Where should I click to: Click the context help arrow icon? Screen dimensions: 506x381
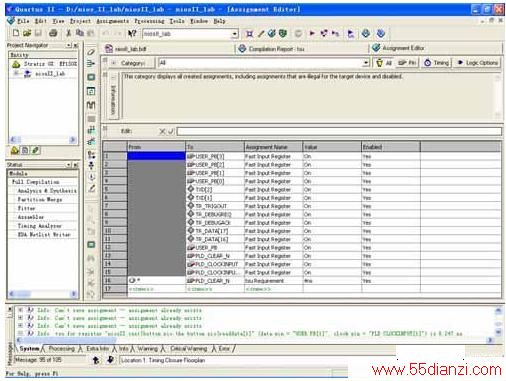click(132, 33)
